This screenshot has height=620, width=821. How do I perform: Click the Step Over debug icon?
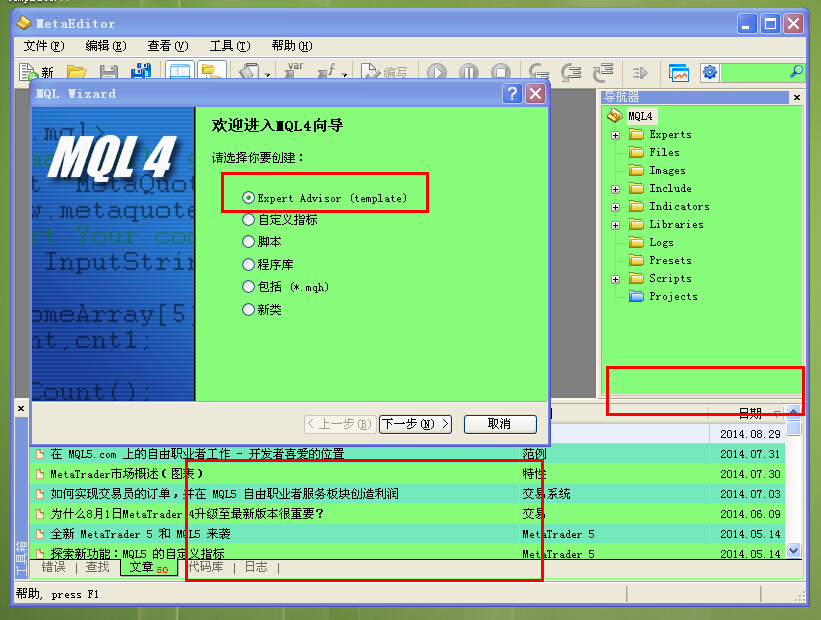click(571, 72)
